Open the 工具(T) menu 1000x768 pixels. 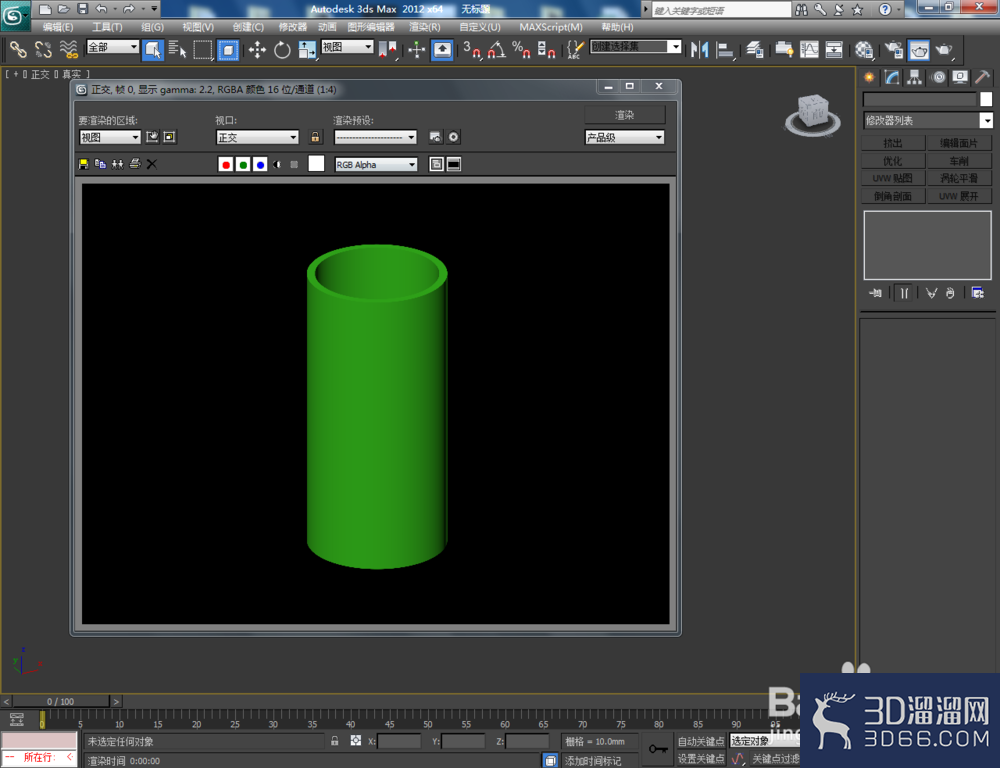point(107,27)
